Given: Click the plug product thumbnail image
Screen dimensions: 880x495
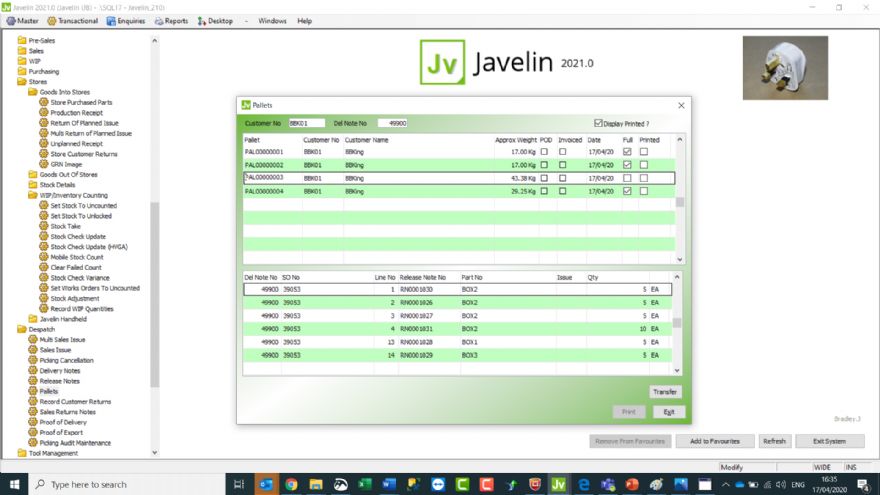Looking at the screenshot, I should point(785,68).
